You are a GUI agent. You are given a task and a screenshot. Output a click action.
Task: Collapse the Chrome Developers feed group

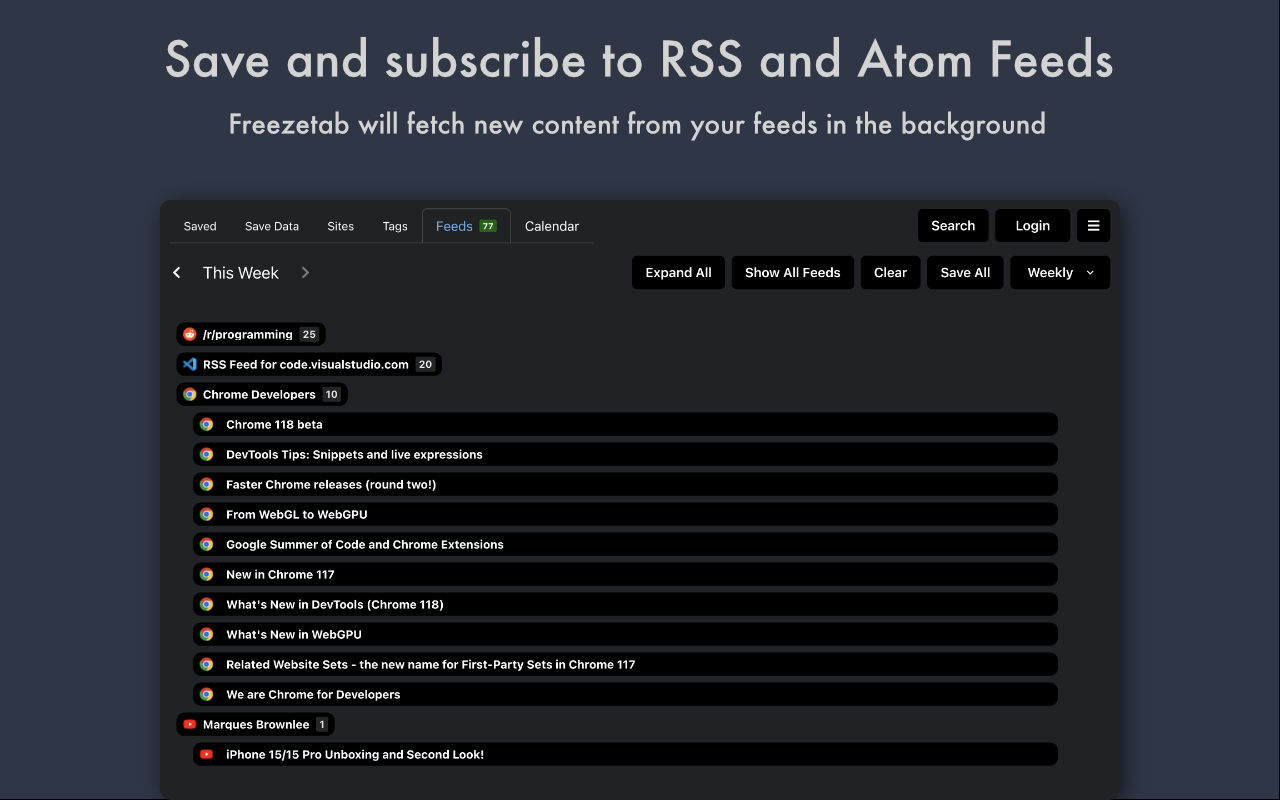click(x=259, y=394)
